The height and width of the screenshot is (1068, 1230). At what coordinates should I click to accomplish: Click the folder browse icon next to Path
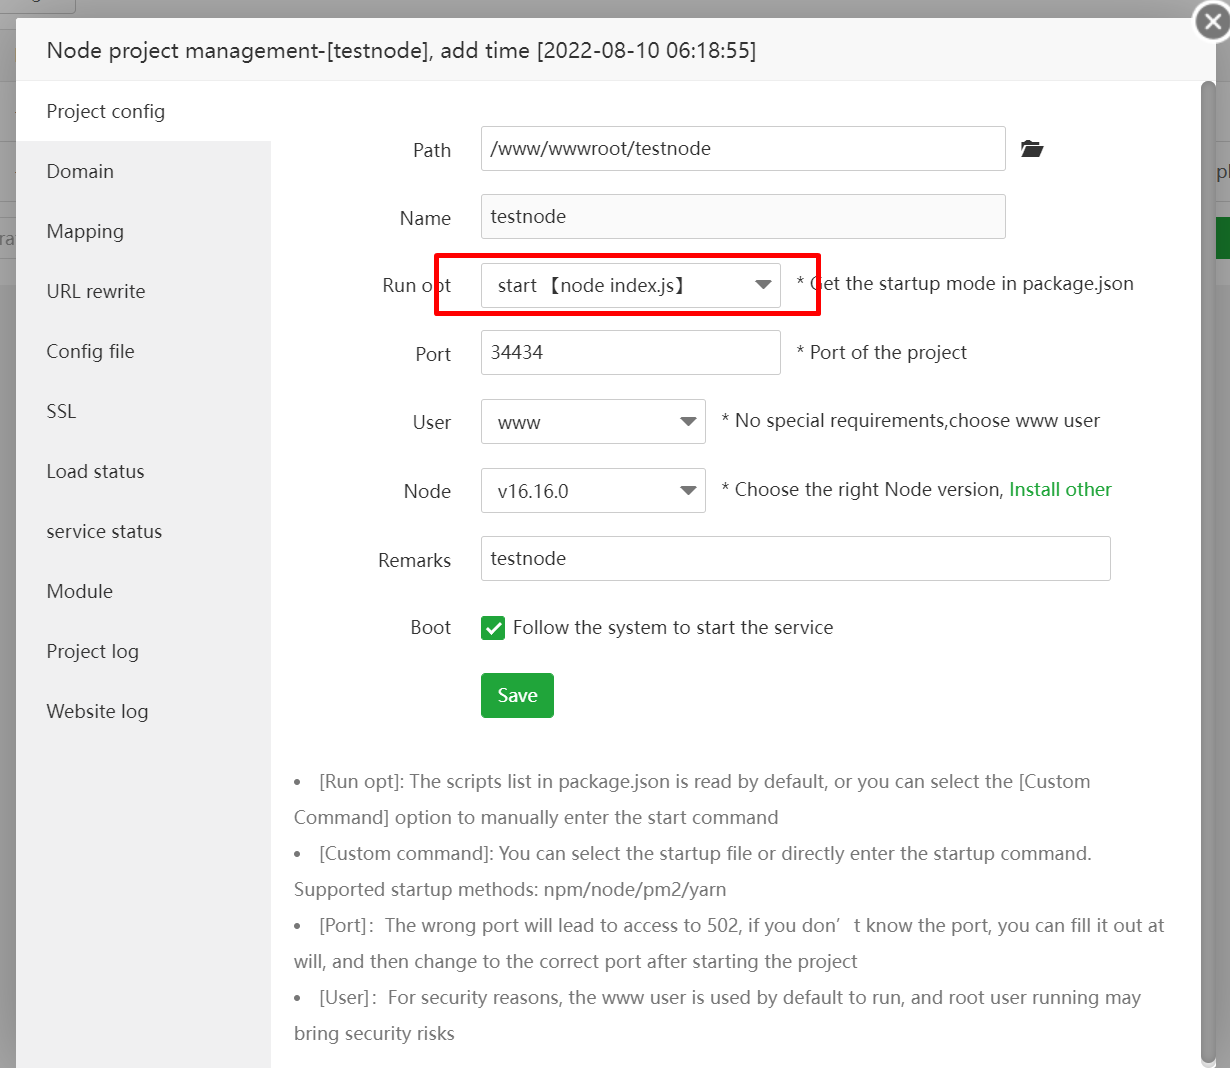pyautogui.click(x=1032, y=149)
